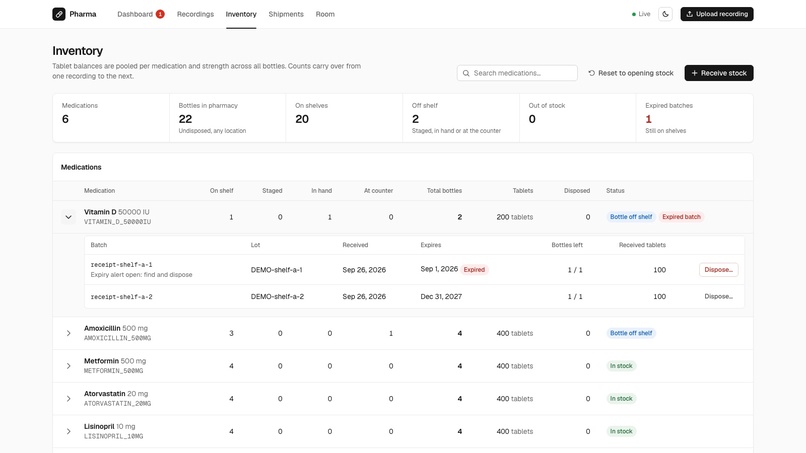This screenshot has height=453, width=806.
Task: Click the Status column header
Action: pyautogui.click(x=615, y=191)
